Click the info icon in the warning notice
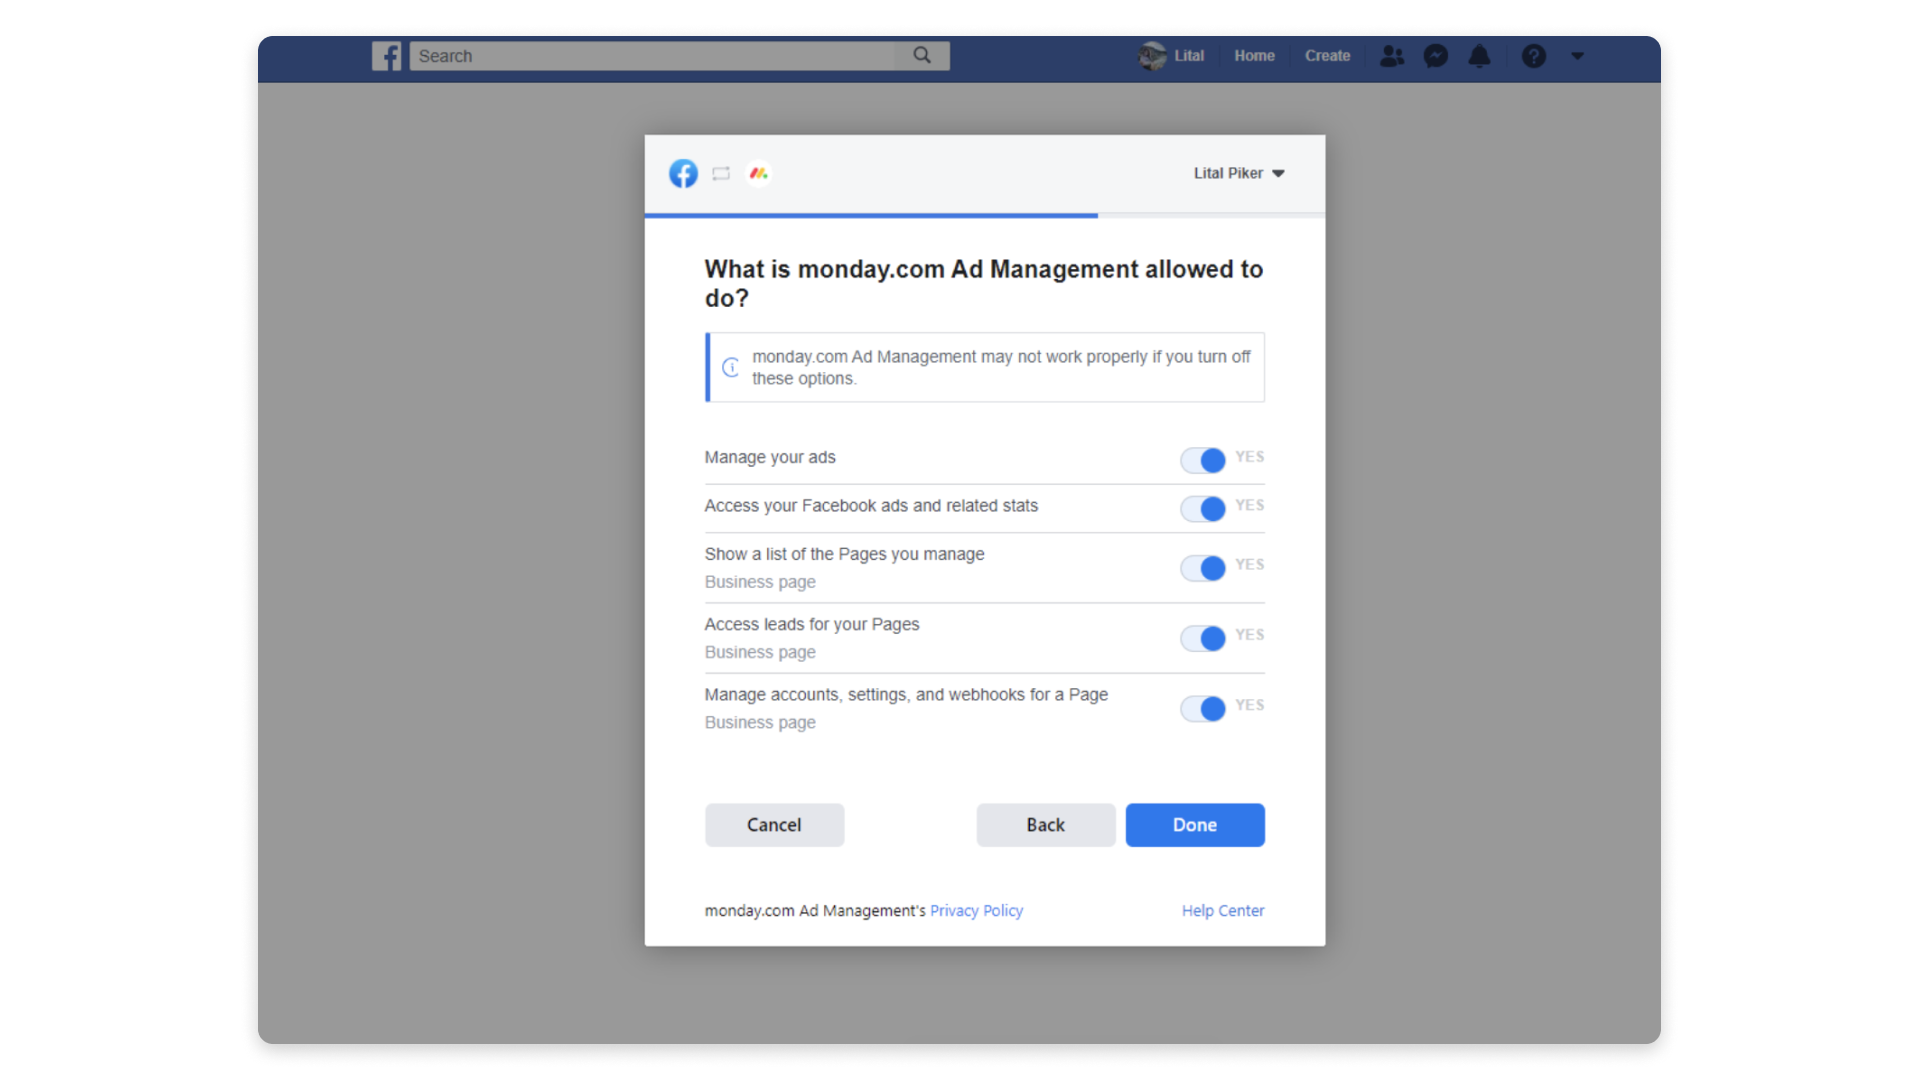Viewport: 1920px width, 1080px height. click(x=731, y=367)
